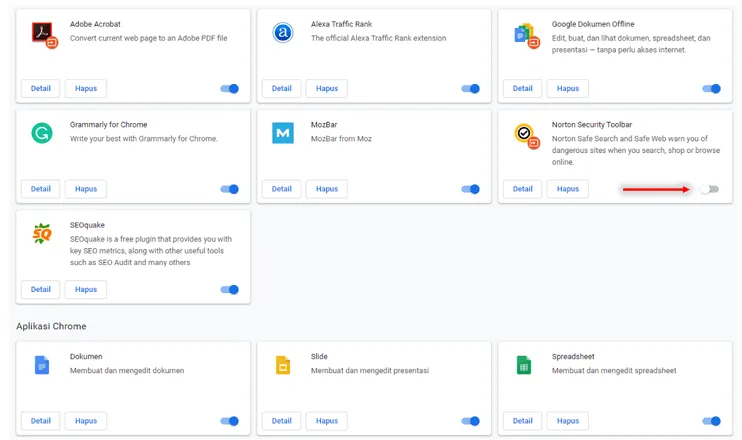The width and height of the screenshot is (742, 440).
Task: Click the Grammarly for Chrome icon
Action: 42,133
